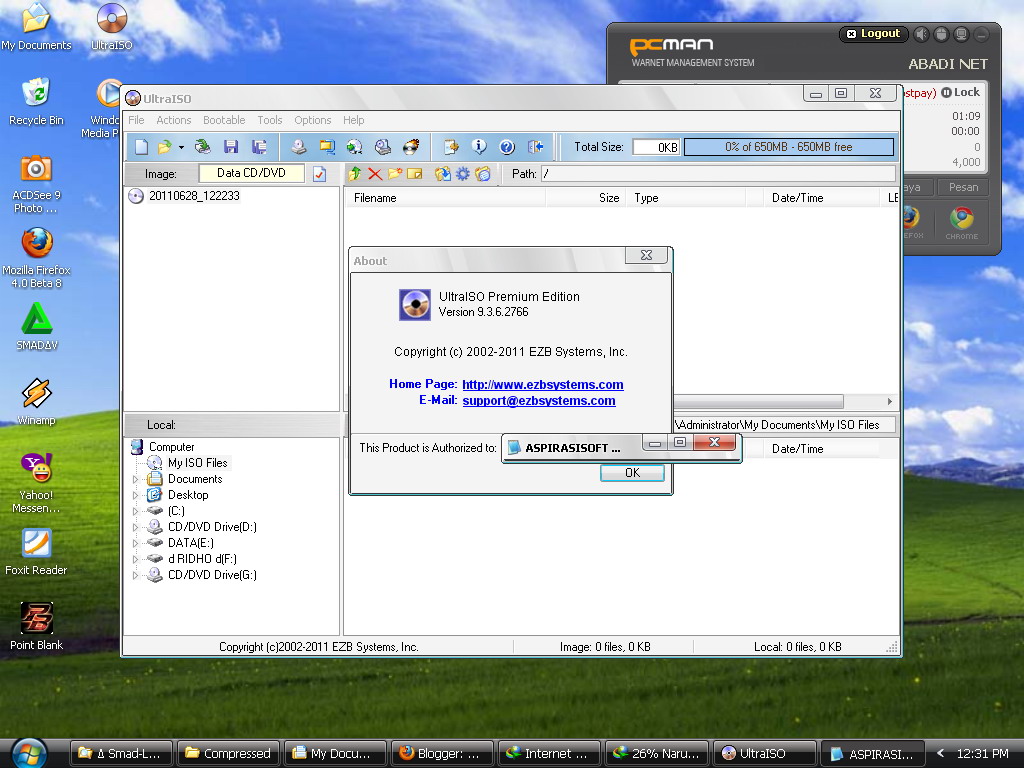Click the New Folder icon

coord(394,174)
